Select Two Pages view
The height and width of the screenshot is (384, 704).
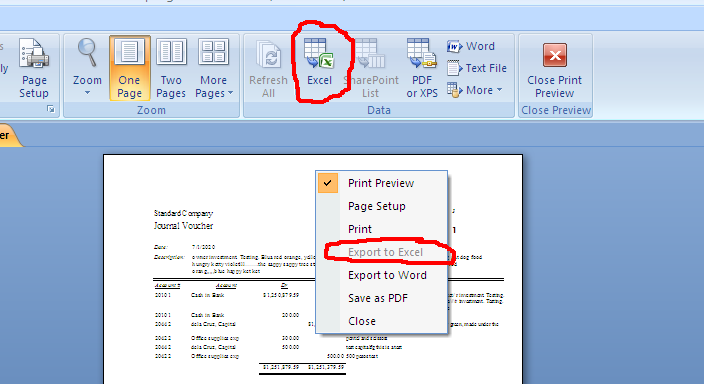coord(171,68)
